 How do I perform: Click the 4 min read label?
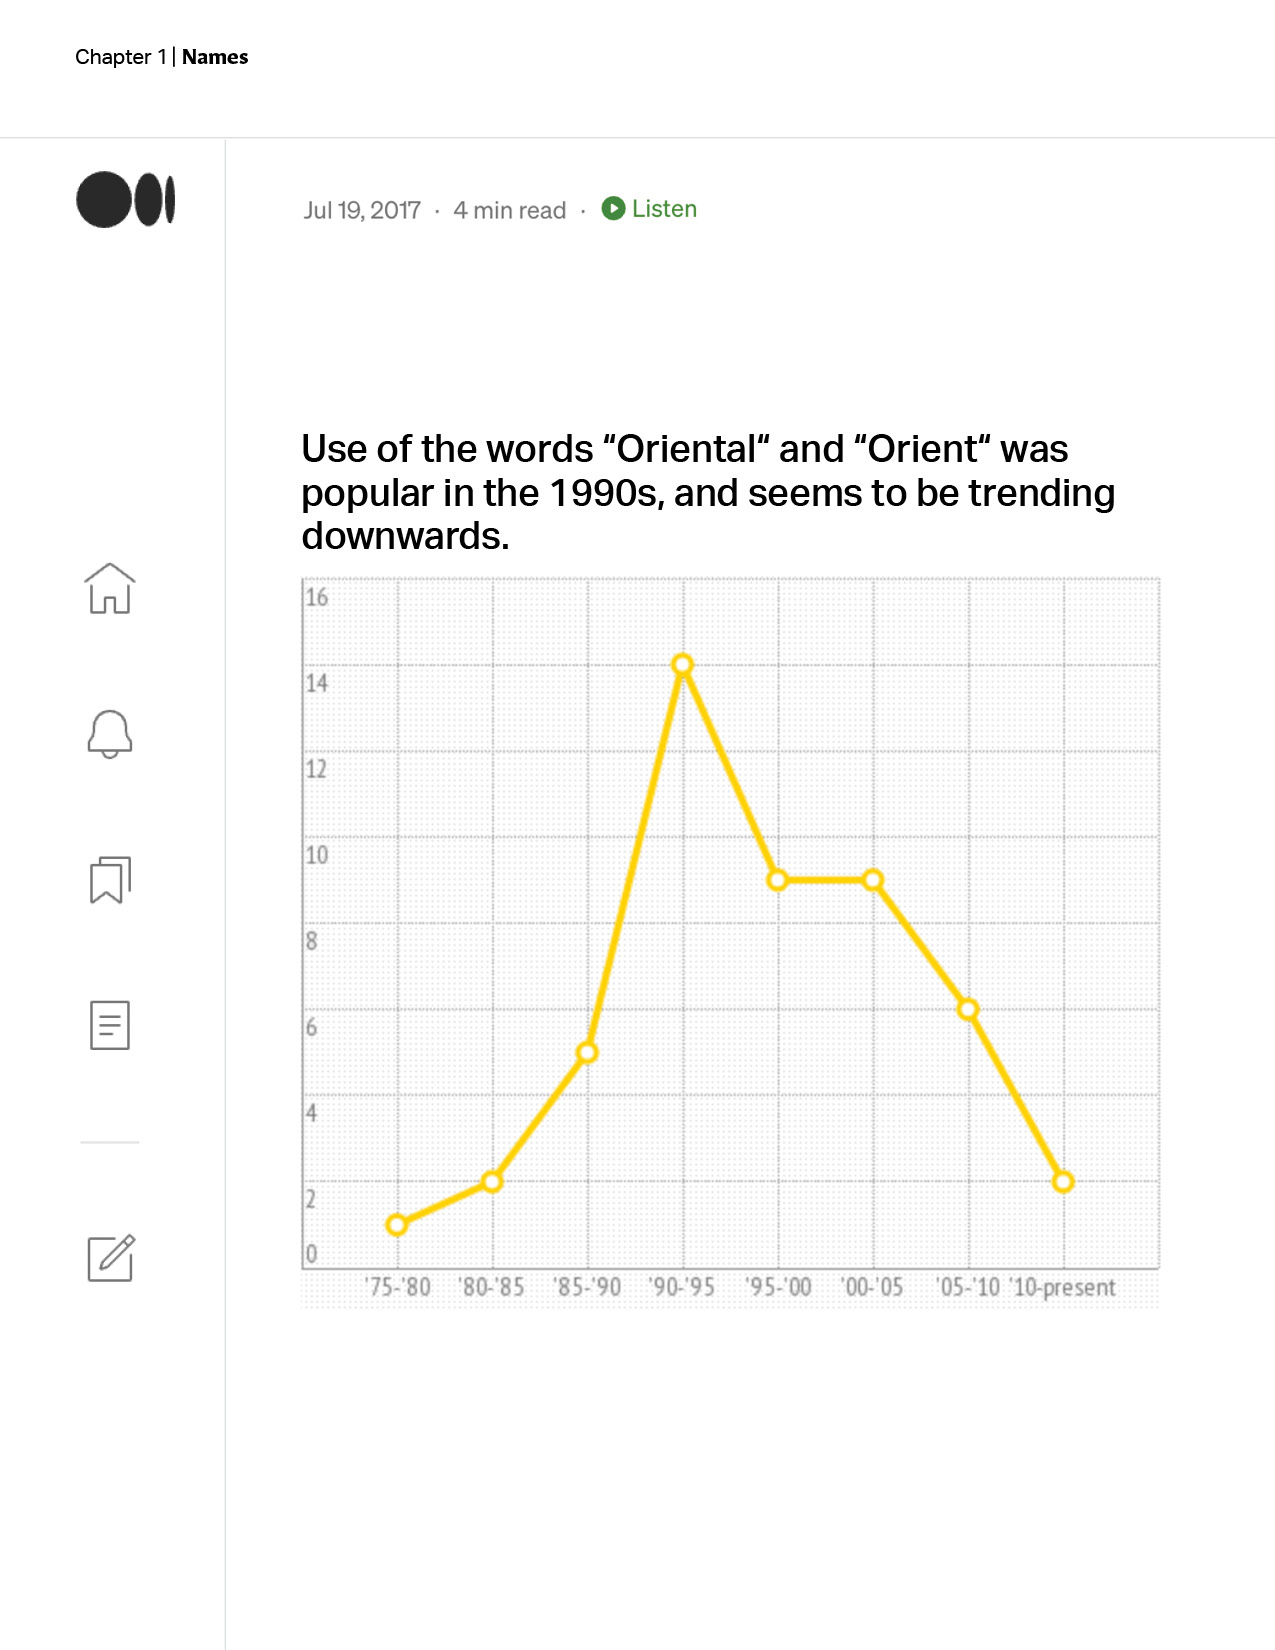pyautogui.click(x=509, y=210)
